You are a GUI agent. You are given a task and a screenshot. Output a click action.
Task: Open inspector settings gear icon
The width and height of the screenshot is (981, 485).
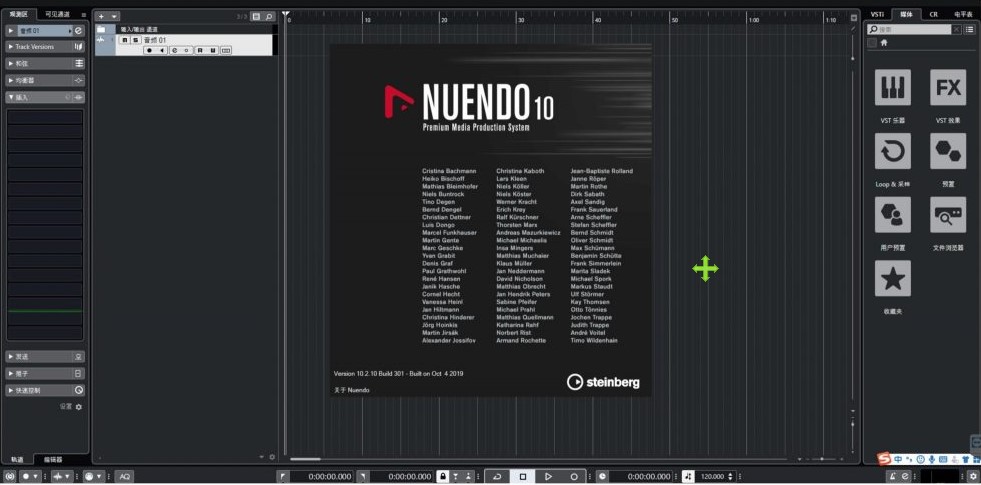click(x=79, y=407)
